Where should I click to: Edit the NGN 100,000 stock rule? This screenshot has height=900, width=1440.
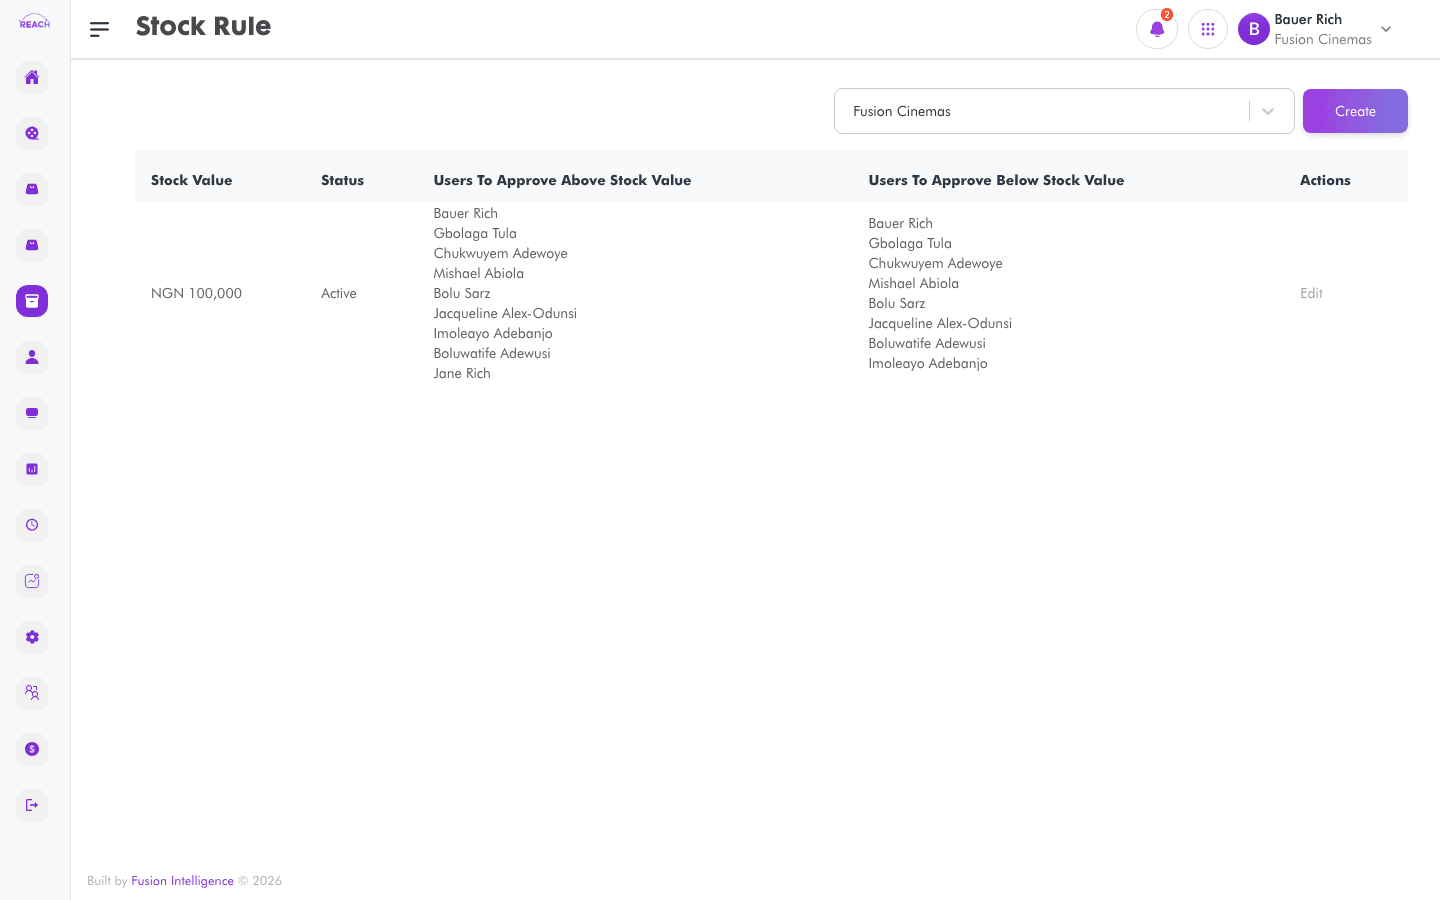click(1311, 293)
